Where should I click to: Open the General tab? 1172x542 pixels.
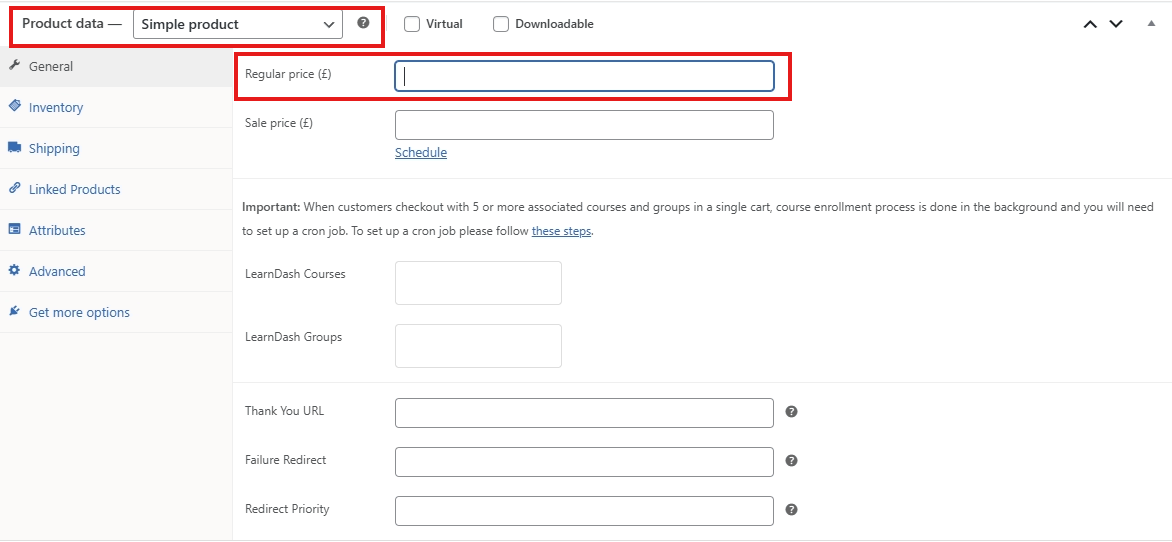tap(117, 67)
